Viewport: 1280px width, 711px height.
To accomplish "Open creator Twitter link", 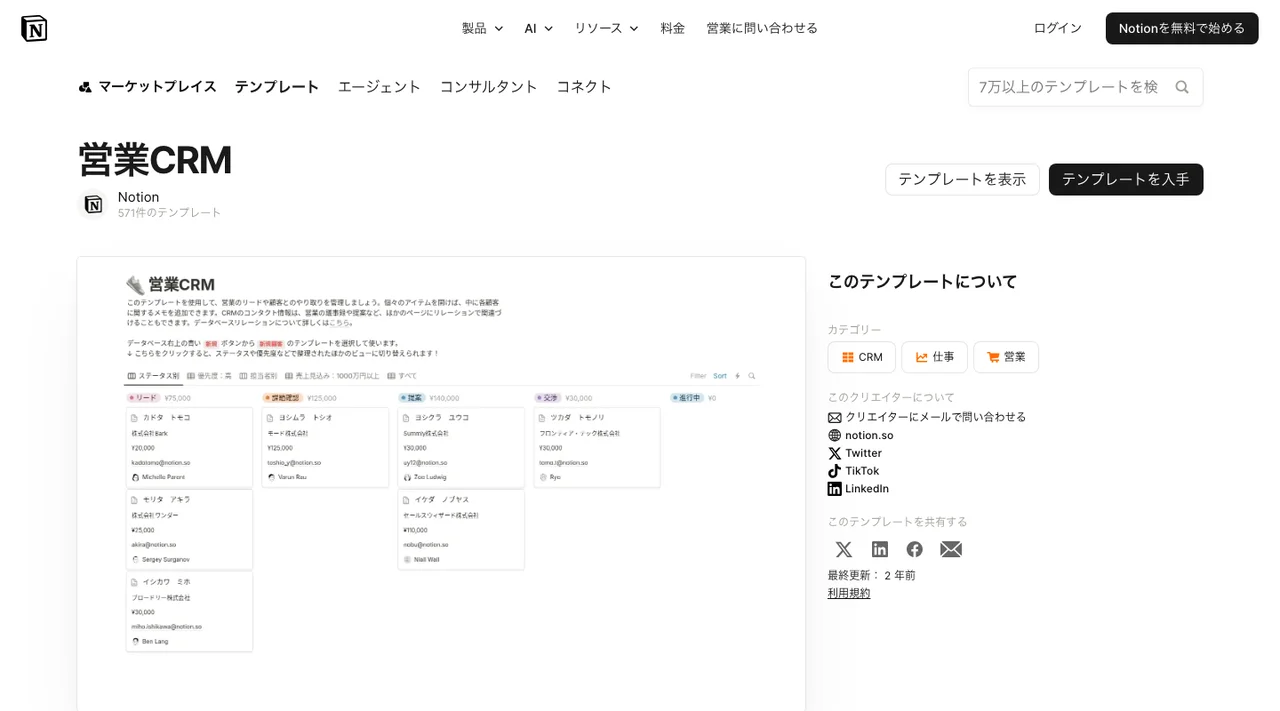I will 864,453.
